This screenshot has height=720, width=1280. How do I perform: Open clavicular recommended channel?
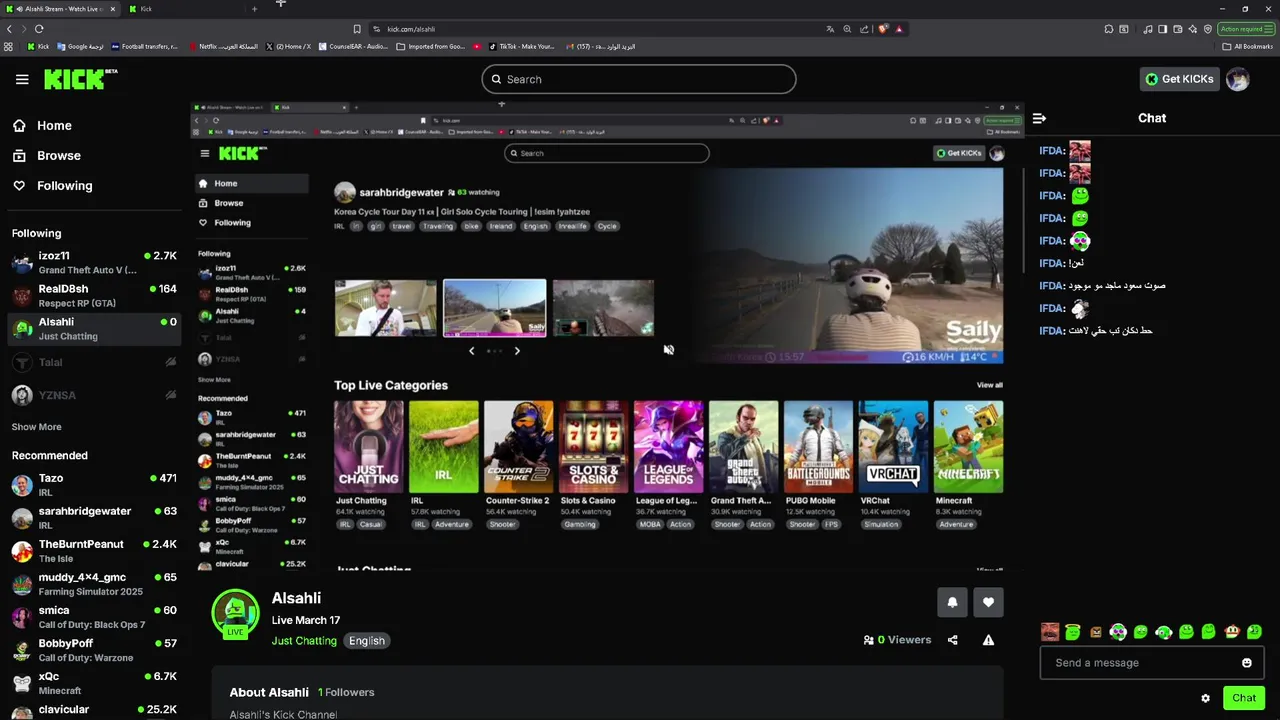[95, 711]
